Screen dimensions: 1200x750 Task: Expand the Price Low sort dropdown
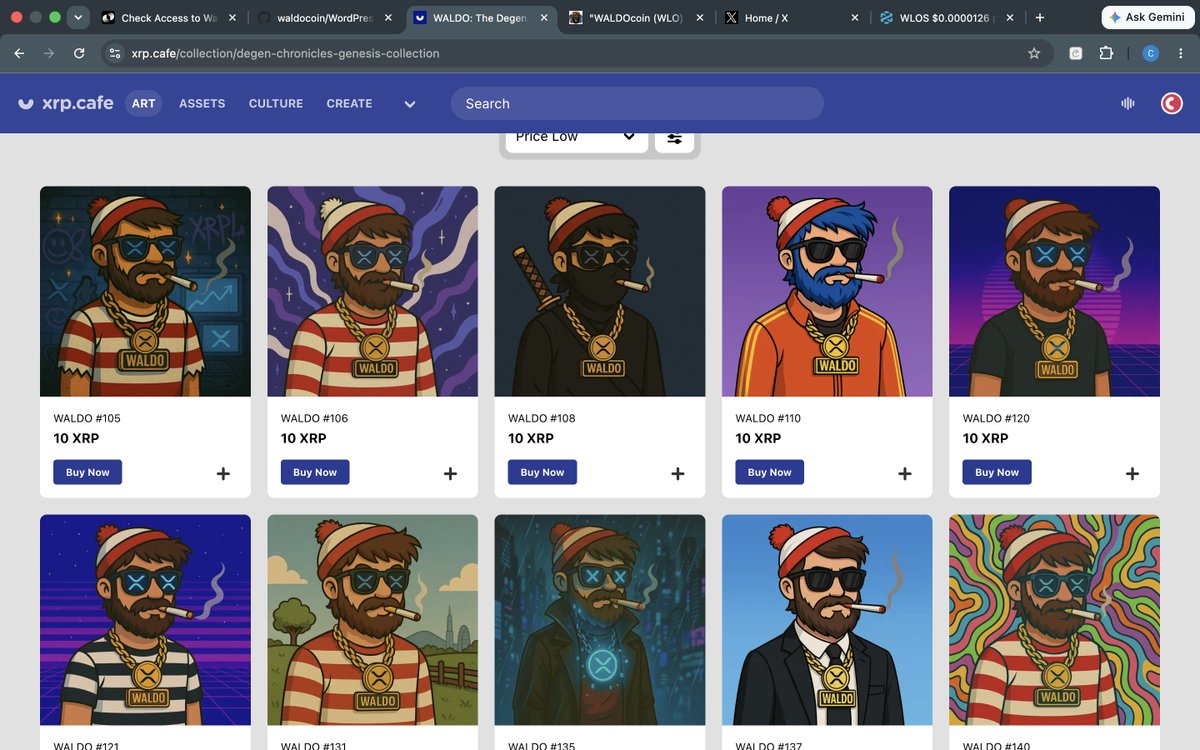(x=576, y=139)
